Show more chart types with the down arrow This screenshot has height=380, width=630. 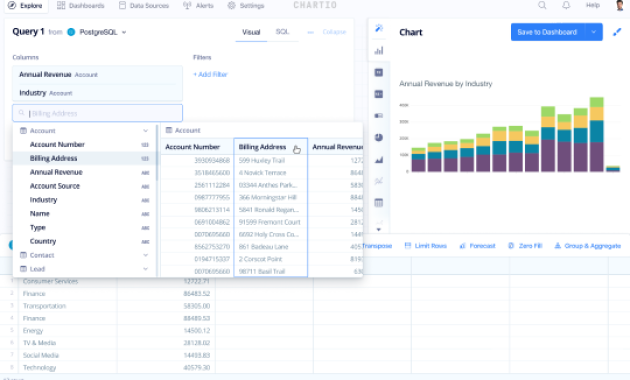click(378, 229)
